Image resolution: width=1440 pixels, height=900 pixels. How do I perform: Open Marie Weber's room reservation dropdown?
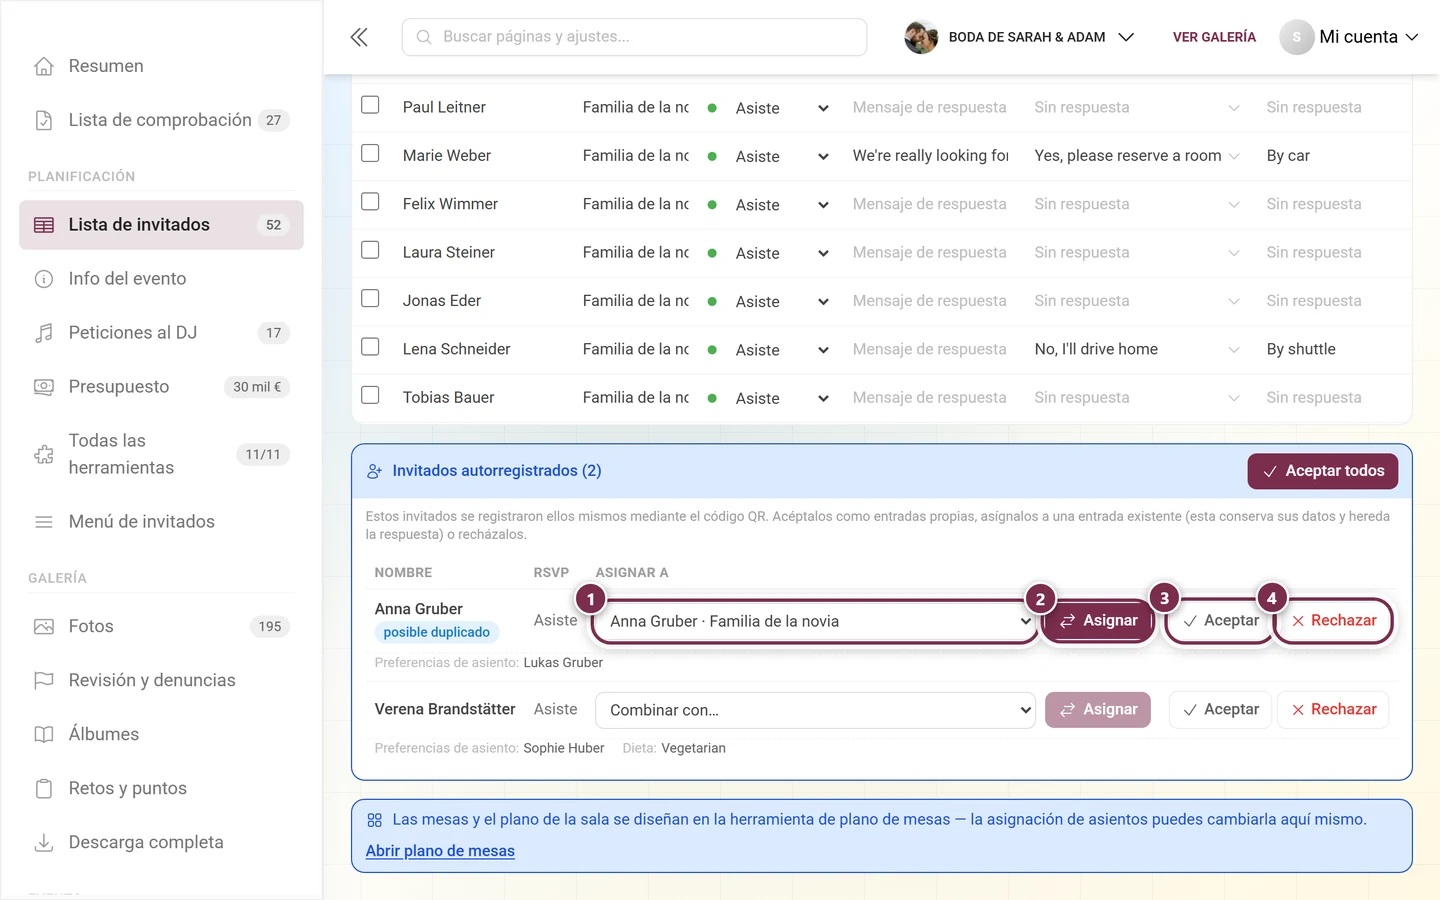click(1137, 156)
